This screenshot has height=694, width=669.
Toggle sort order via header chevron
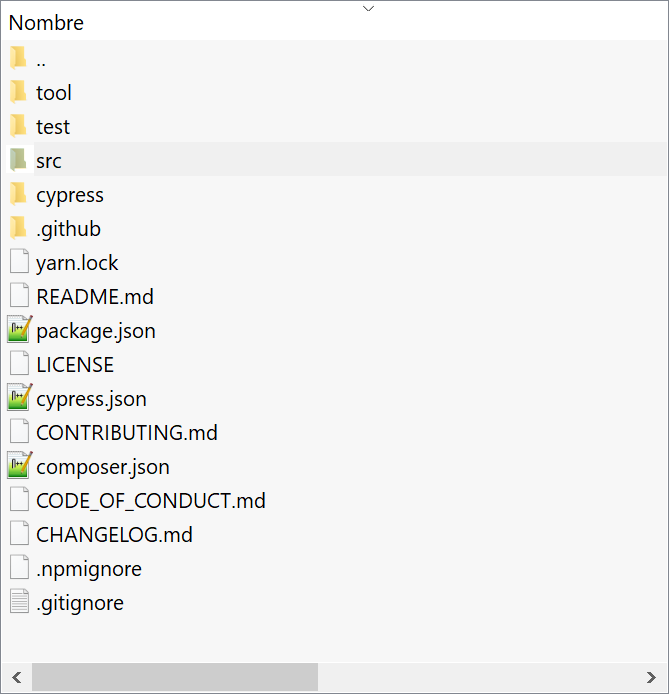[x=369, y=8]
